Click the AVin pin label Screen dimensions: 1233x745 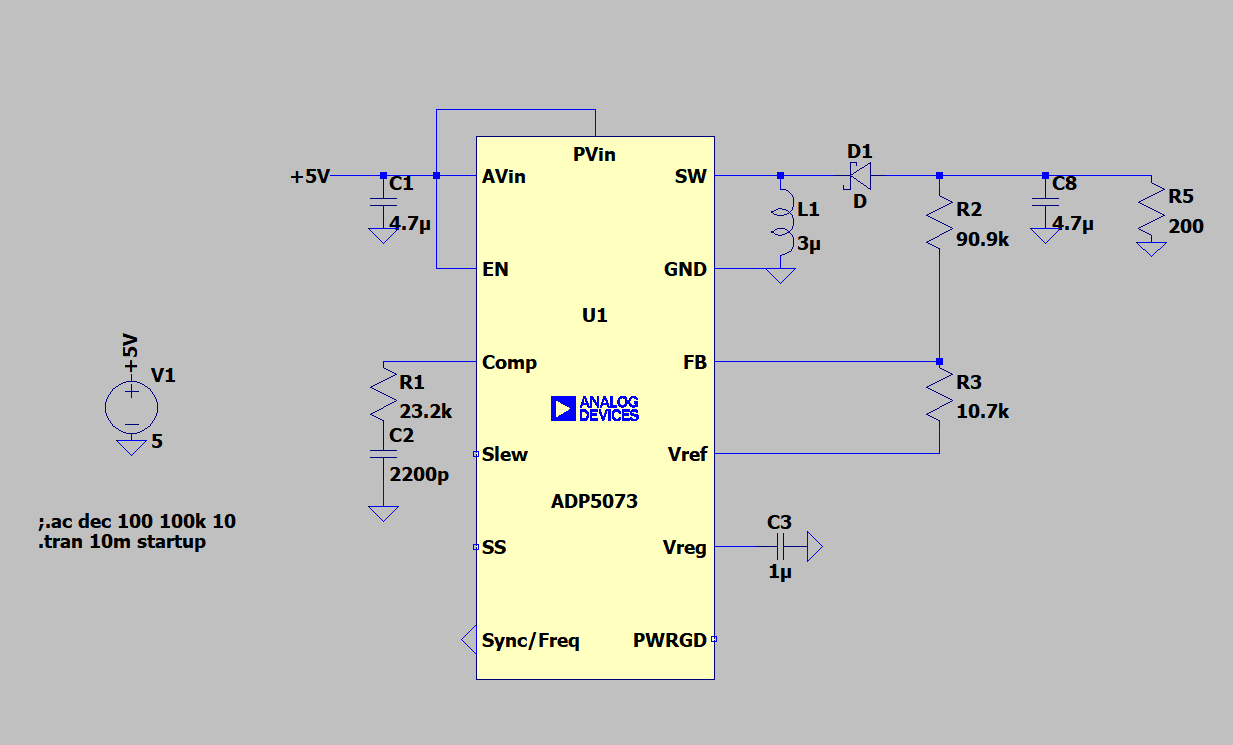[x=504, y=177]
